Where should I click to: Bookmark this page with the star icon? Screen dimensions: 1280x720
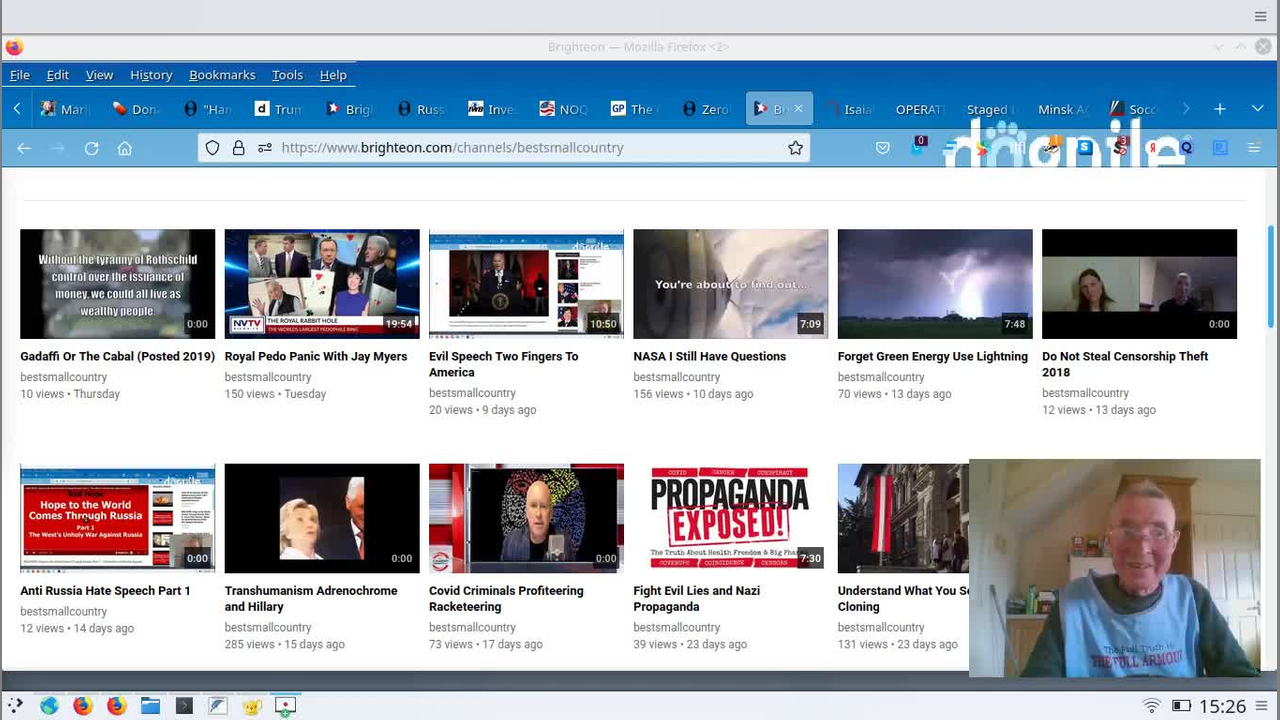[795, 148]
